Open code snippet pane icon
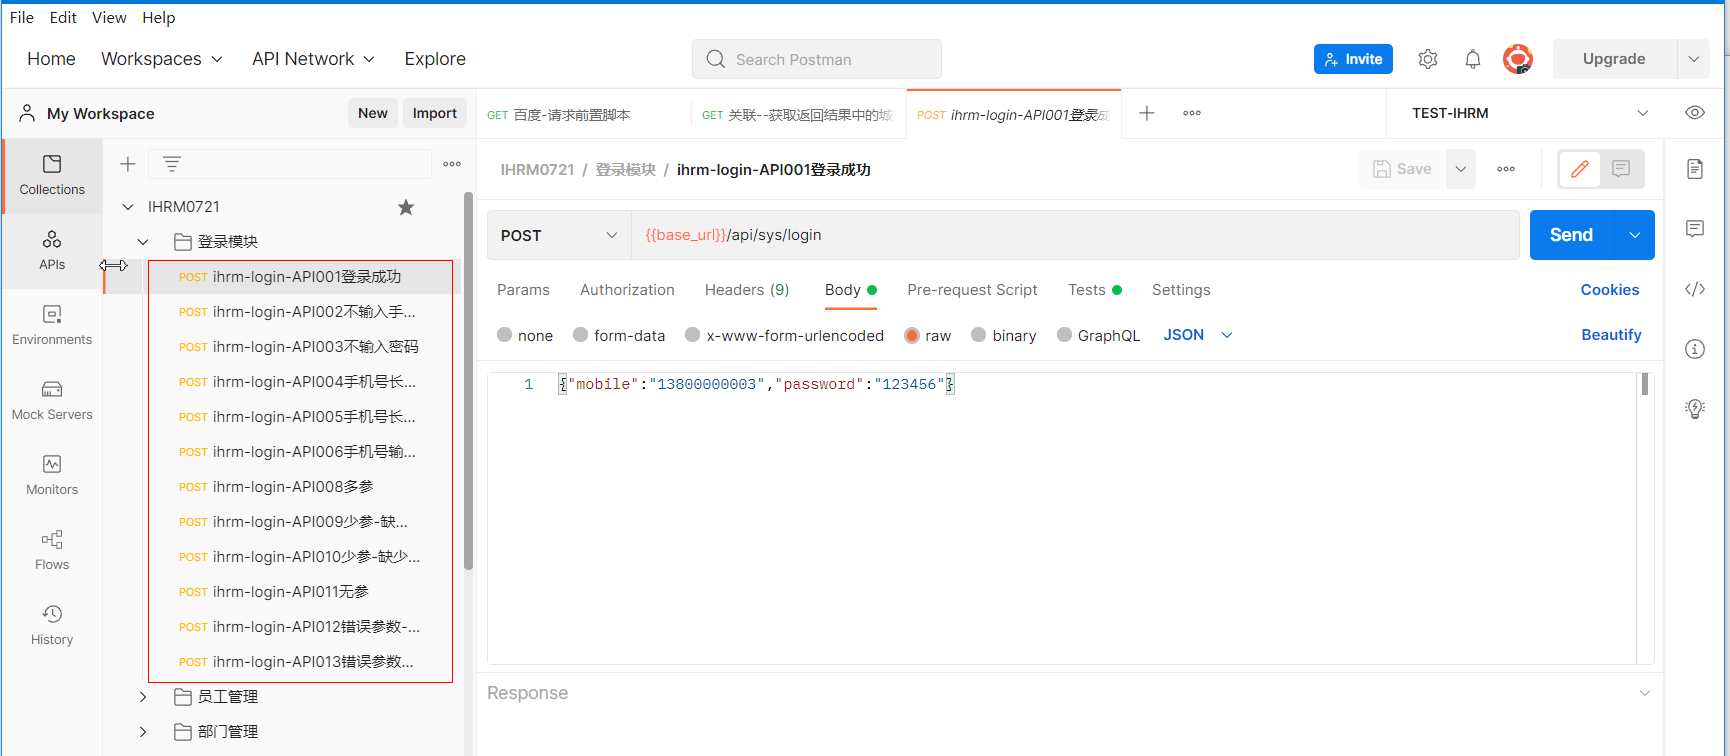This screenshot has width=1730, height=756. 1695,289
